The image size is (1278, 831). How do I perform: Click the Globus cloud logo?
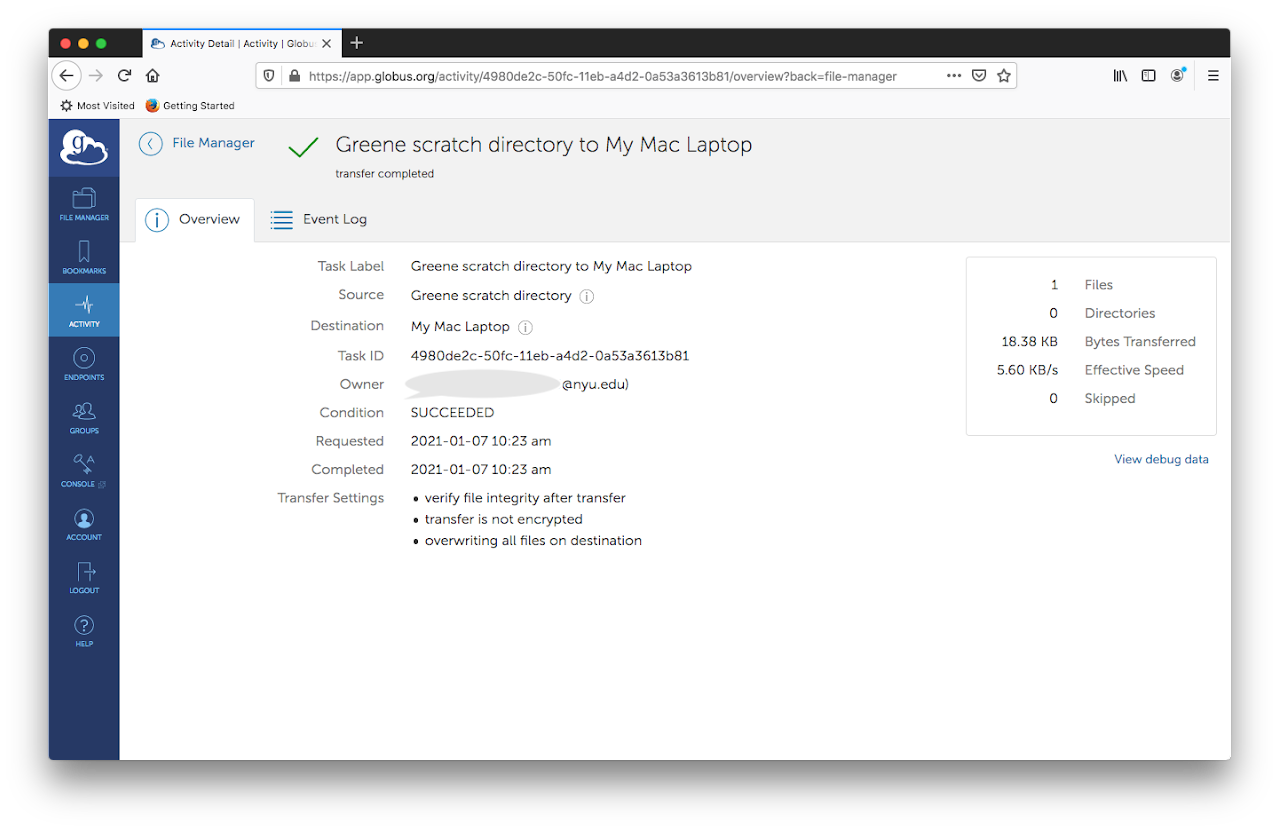click(84, 148)
